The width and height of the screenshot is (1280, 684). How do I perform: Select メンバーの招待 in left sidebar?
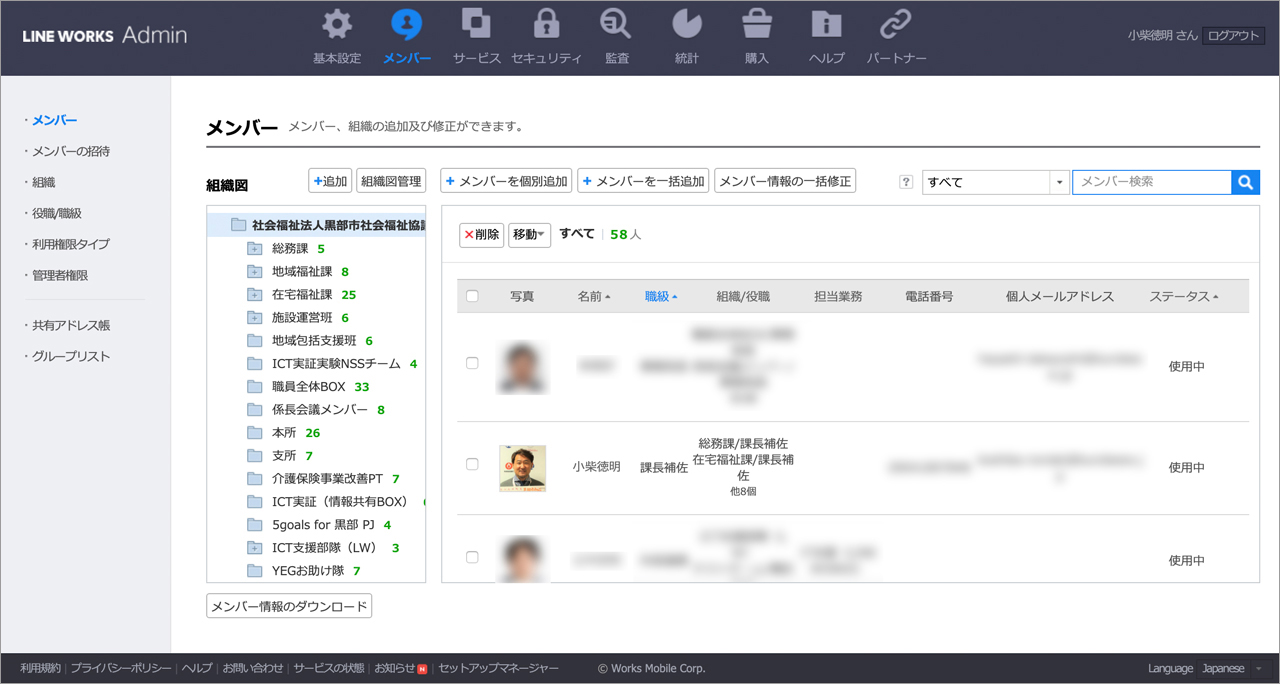(71, 151)
